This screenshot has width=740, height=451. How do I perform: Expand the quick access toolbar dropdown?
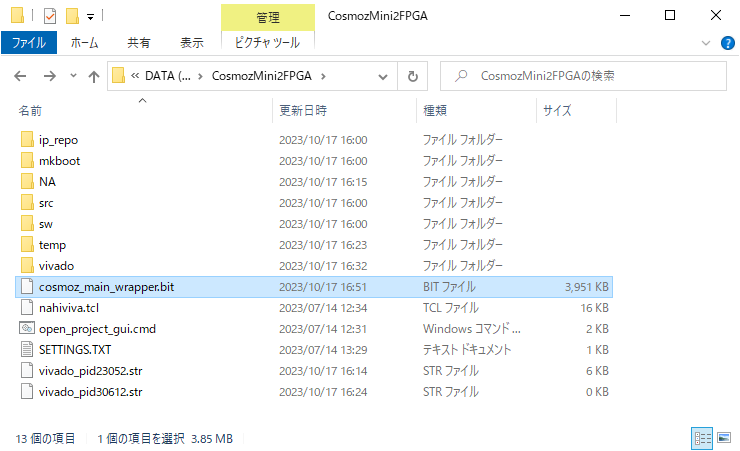pyautogui.click(x=90, y=17)
